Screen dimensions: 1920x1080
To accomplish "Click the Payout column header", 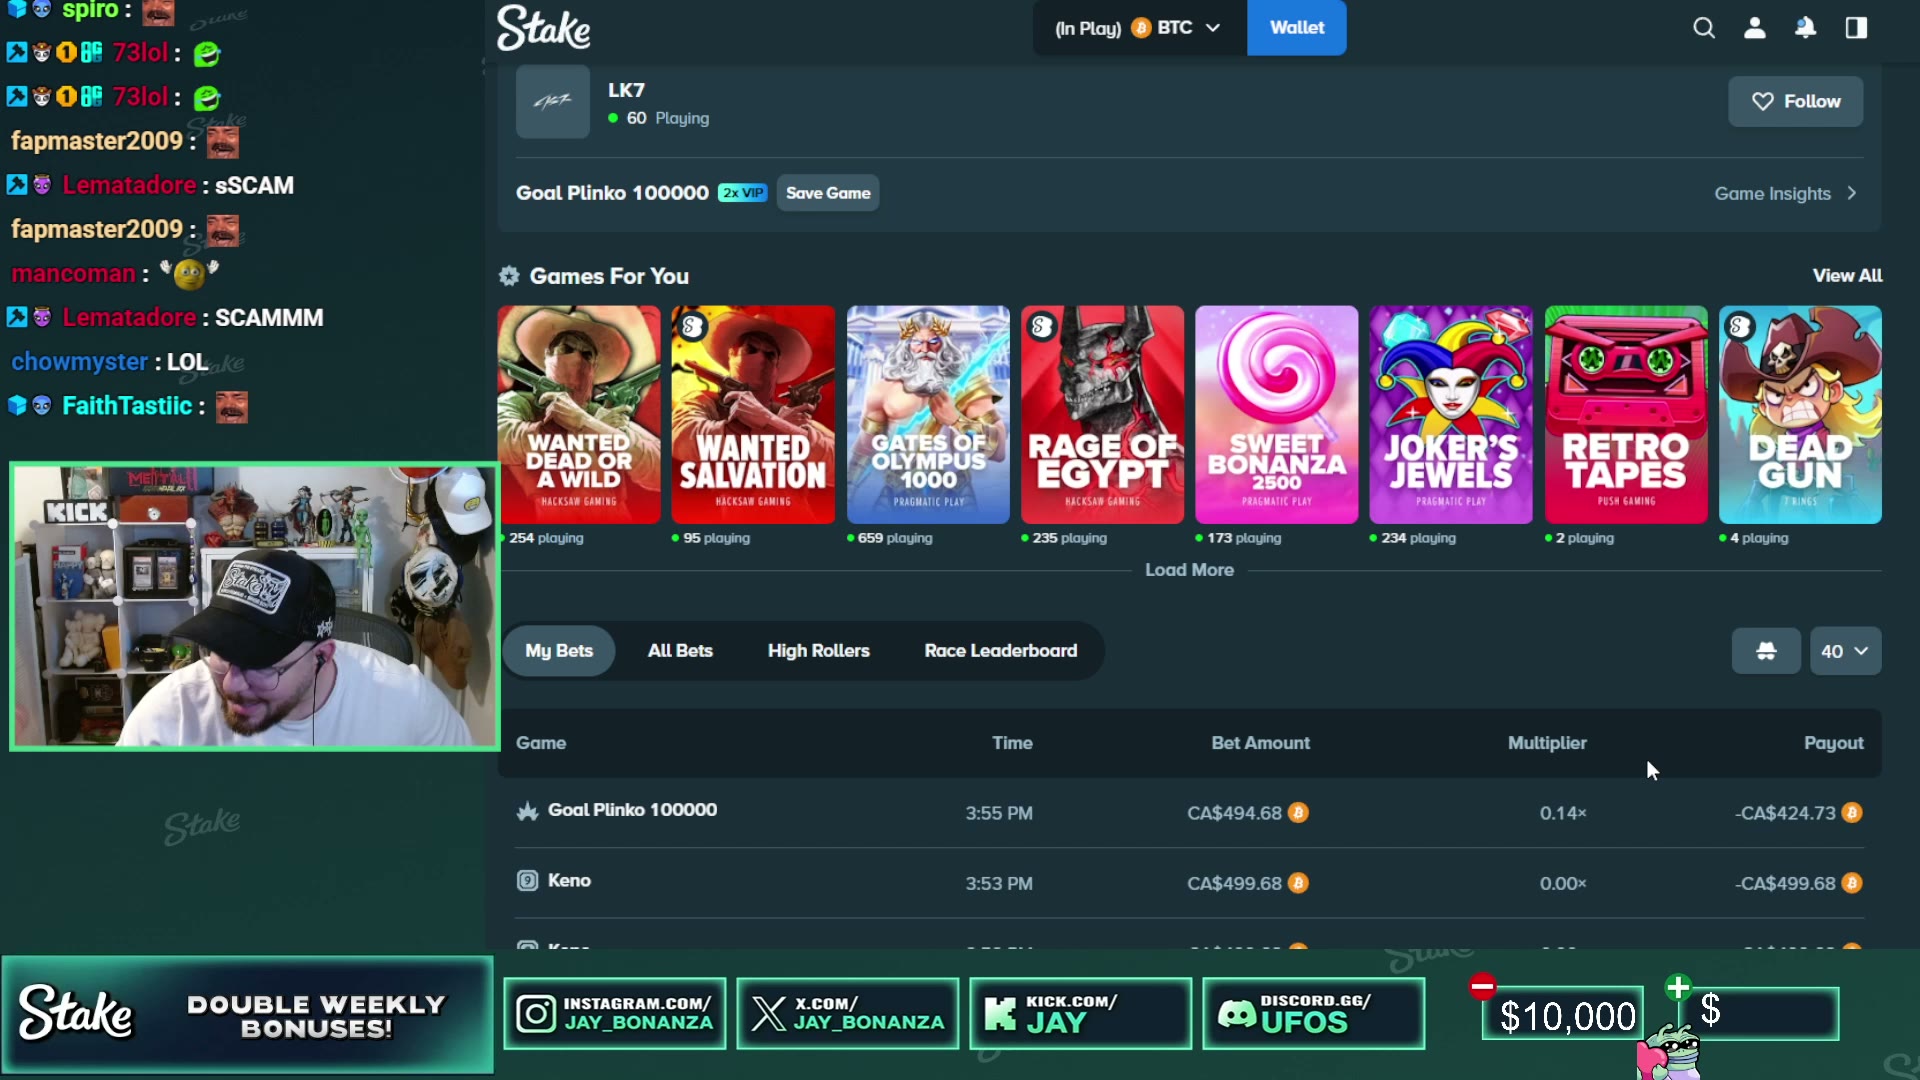I will 1833,743.
